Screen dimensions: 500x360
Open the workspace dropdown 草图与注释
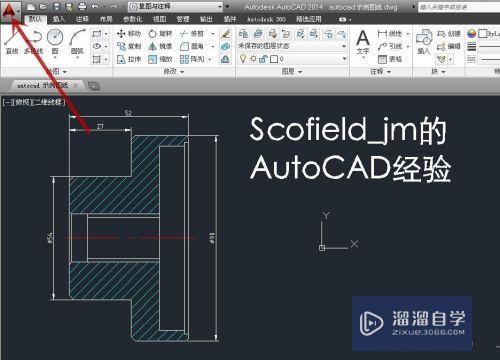pyautogui.click(x=175, y=6)
